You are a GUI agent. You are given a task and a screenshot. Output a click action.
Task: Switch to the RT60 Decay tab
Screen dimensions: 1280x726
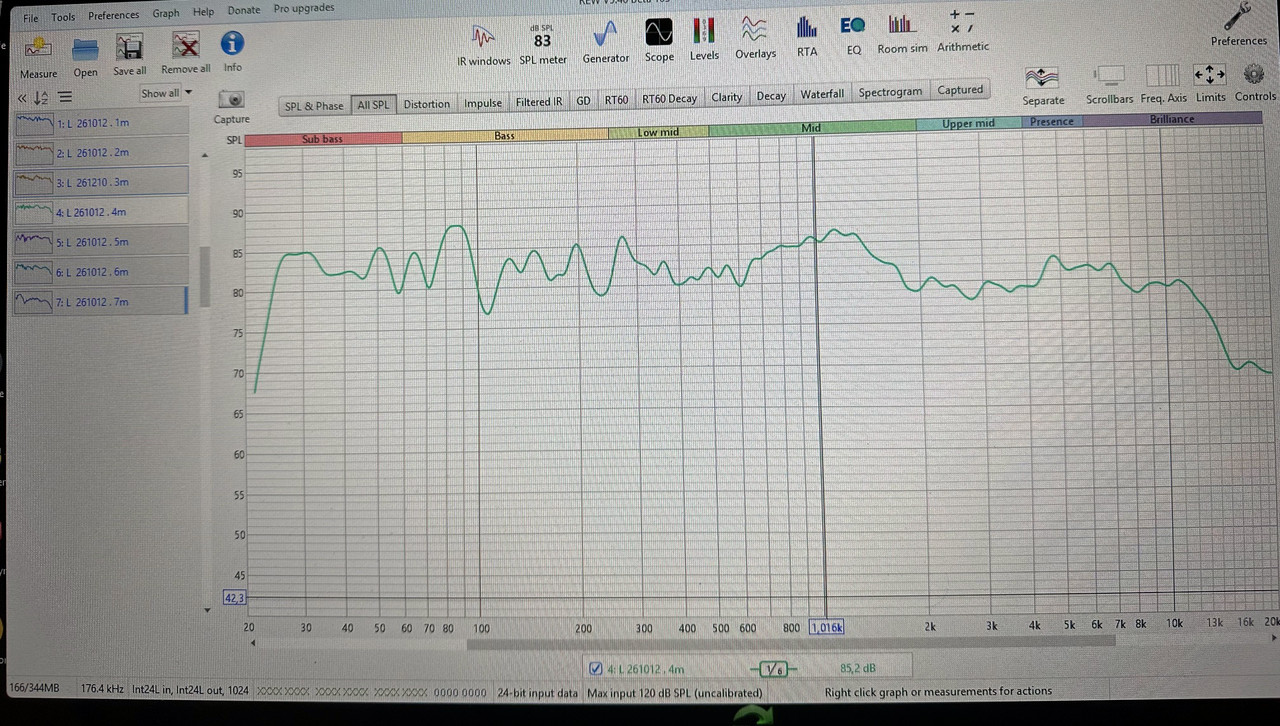click(x=669, y=99)
